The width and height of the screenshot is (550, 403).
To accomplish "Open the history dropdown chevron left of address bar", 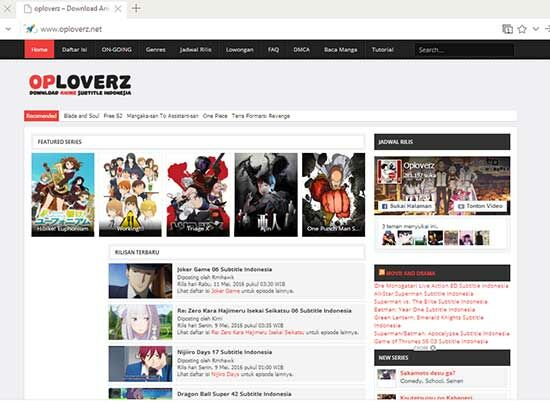I will point(8,29).
